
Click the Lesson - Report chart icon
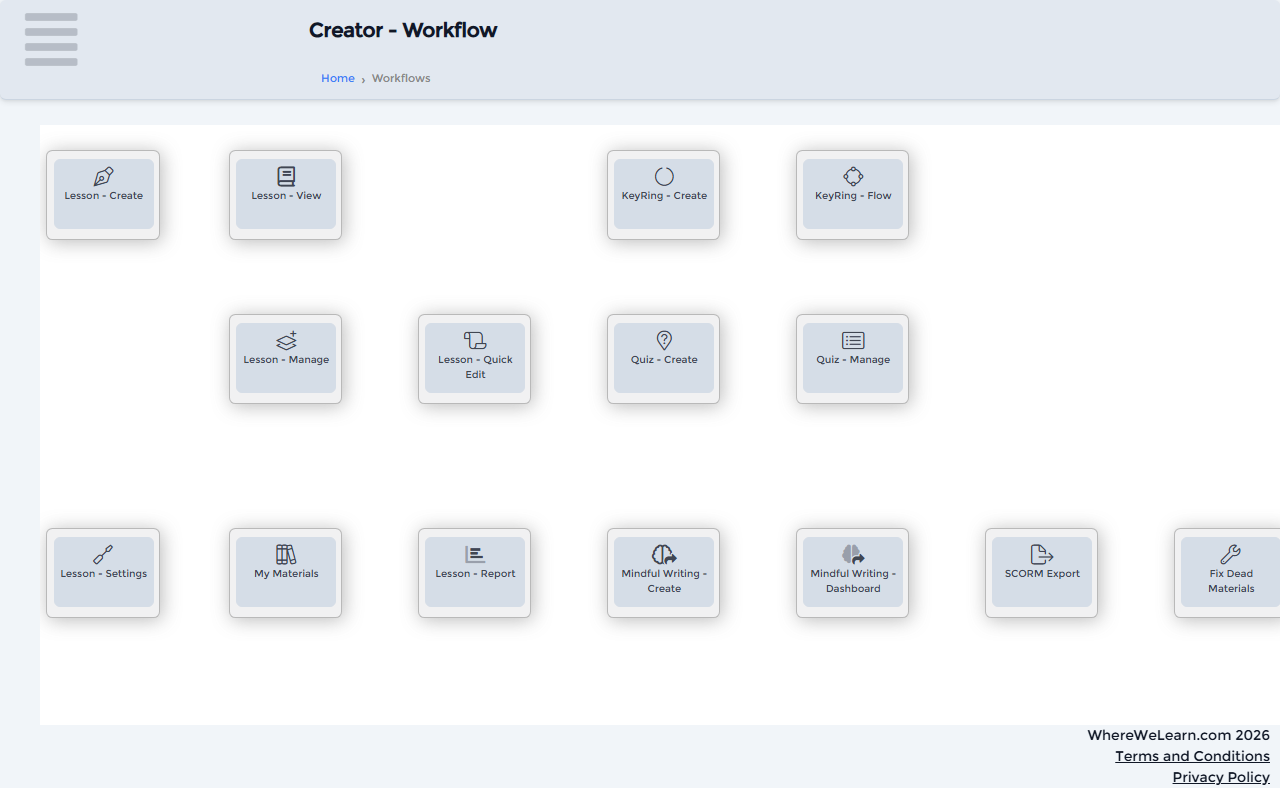[475, 555]
